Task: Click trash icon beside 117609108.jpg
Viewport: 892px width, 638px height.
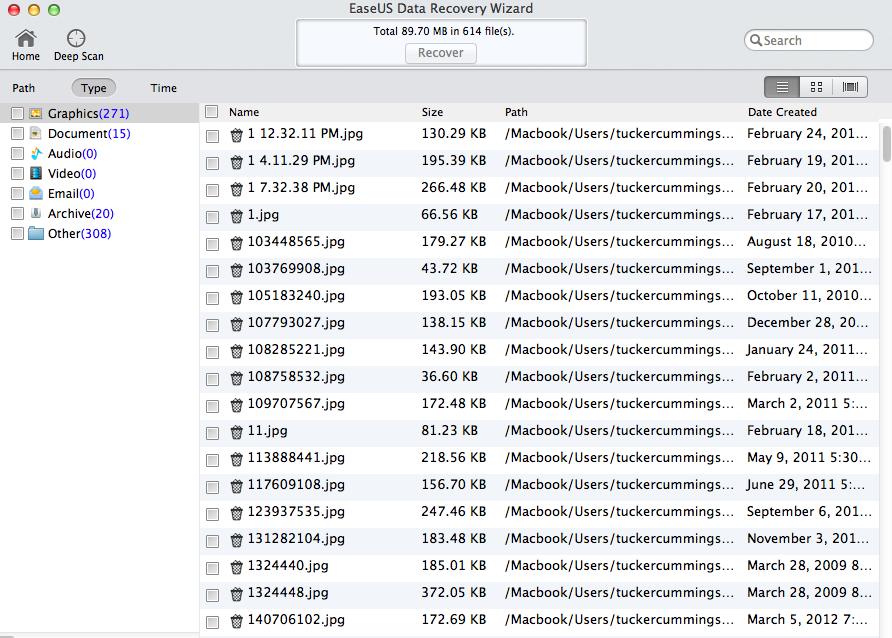Action: (237, 486)
